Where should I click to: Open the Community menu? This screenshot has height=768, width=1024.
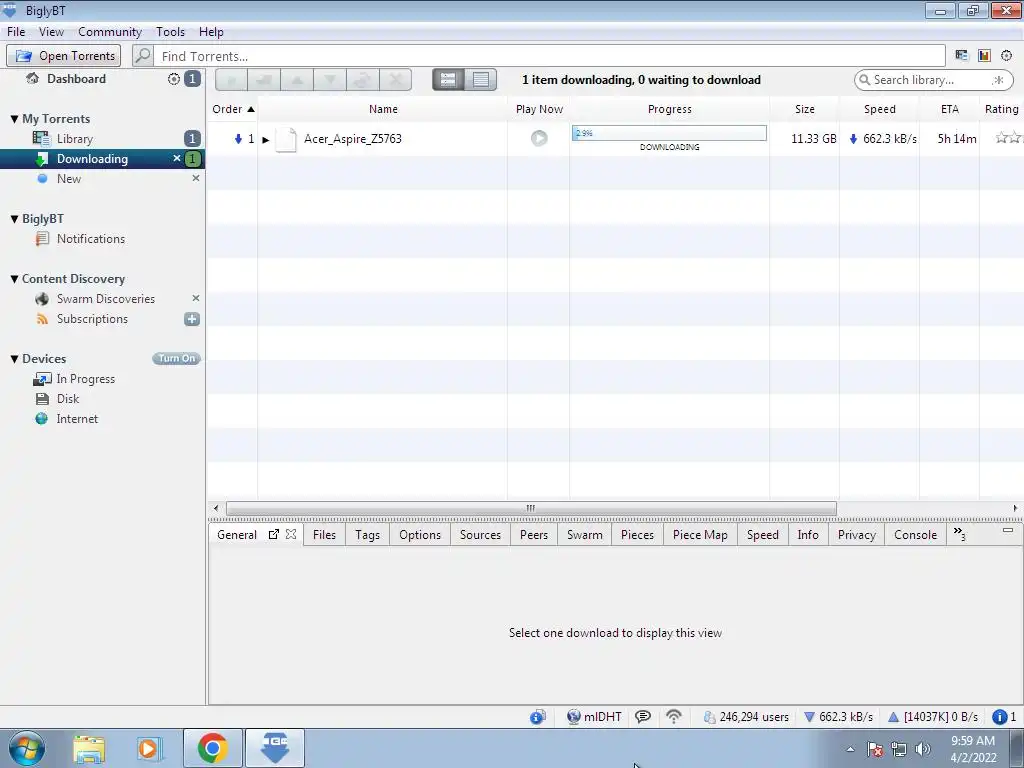coord(110,31)
